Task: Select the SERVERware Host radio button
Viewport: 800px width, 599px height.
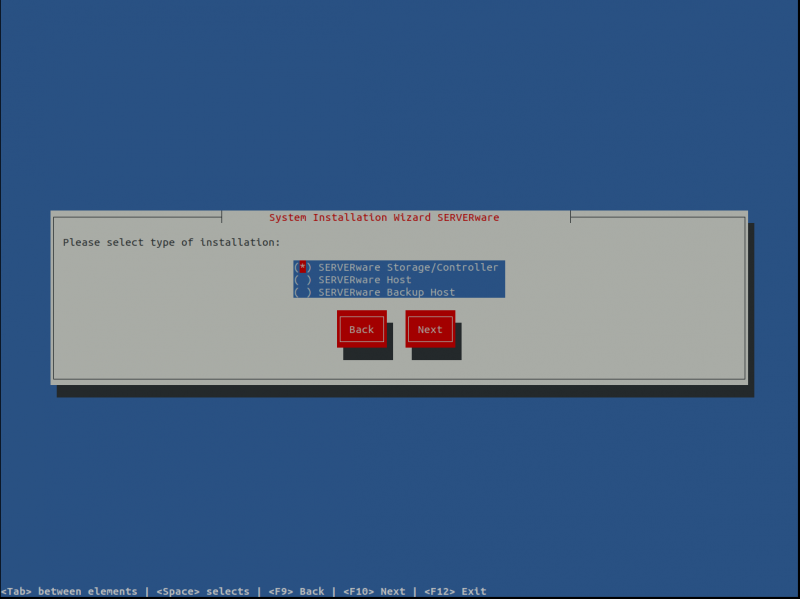Action: (303, 280)
